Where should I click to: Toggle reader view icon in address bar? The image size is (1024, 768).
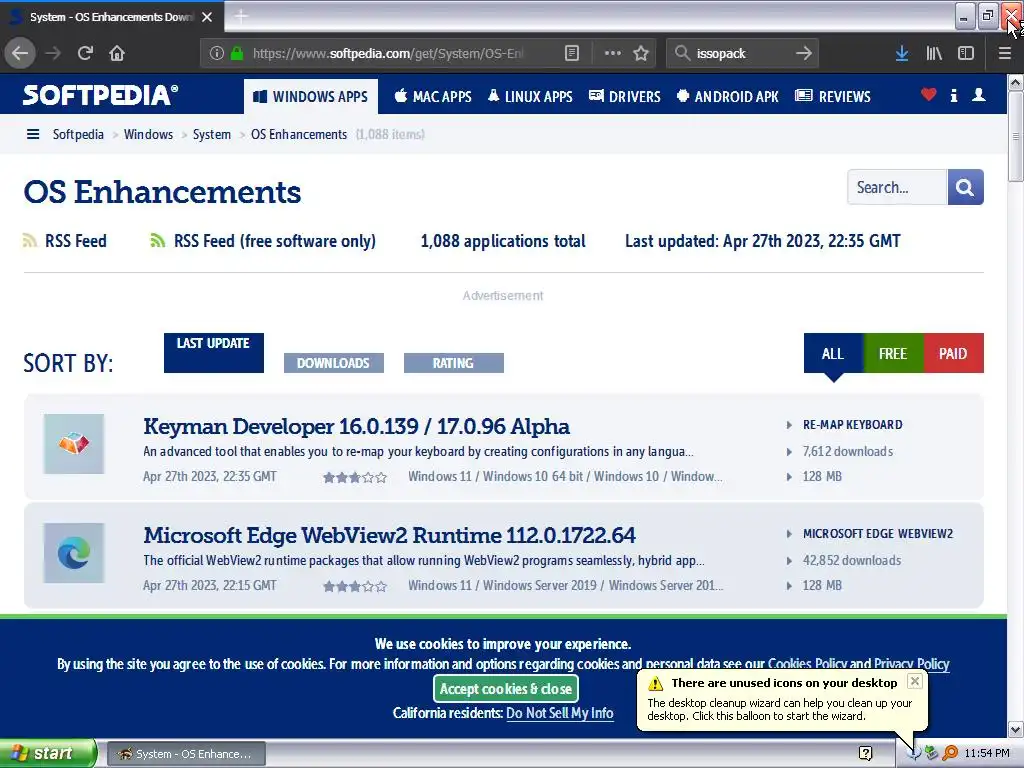(572, 53)
